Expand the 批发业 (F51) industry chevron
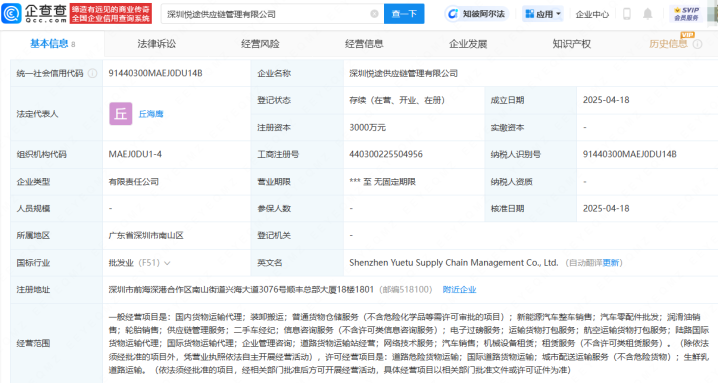Viewport: 718px width, 383px height. click(167, 263)
